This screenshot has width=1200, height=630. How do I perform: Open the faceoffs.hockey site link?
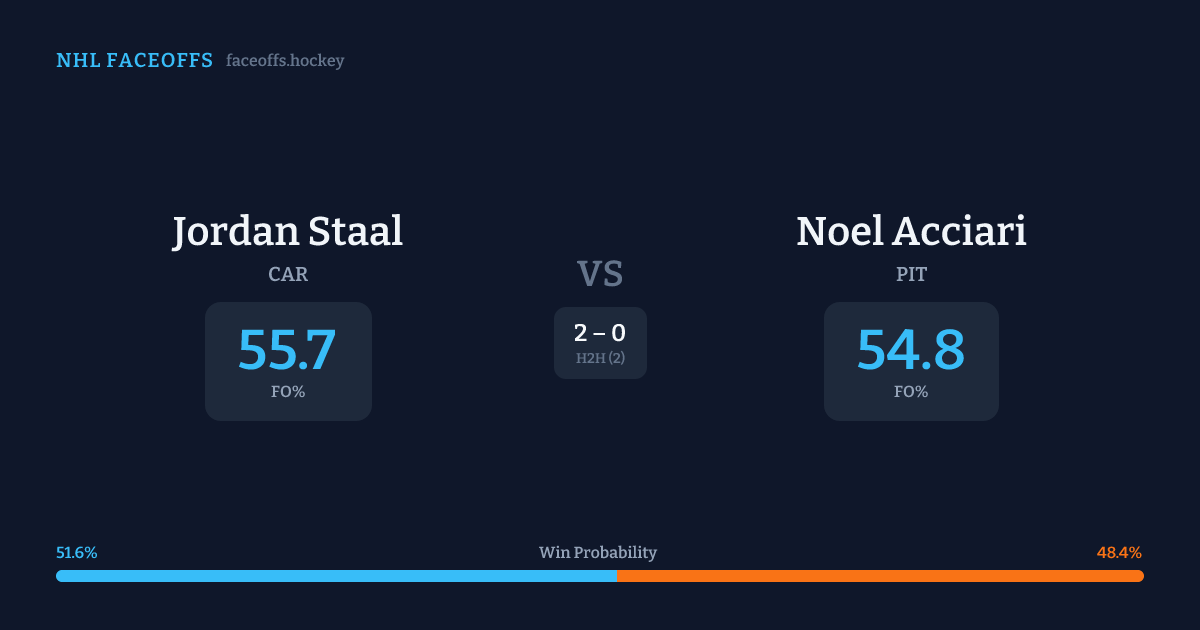(285, 61)
